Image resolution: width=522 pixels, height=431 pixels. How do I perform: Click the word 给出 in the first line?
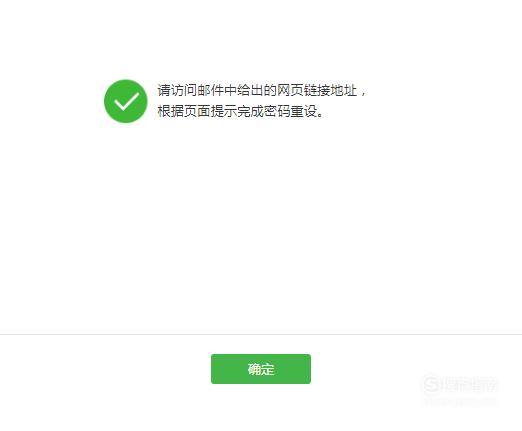pyautogui.click(x=250, y=90)
